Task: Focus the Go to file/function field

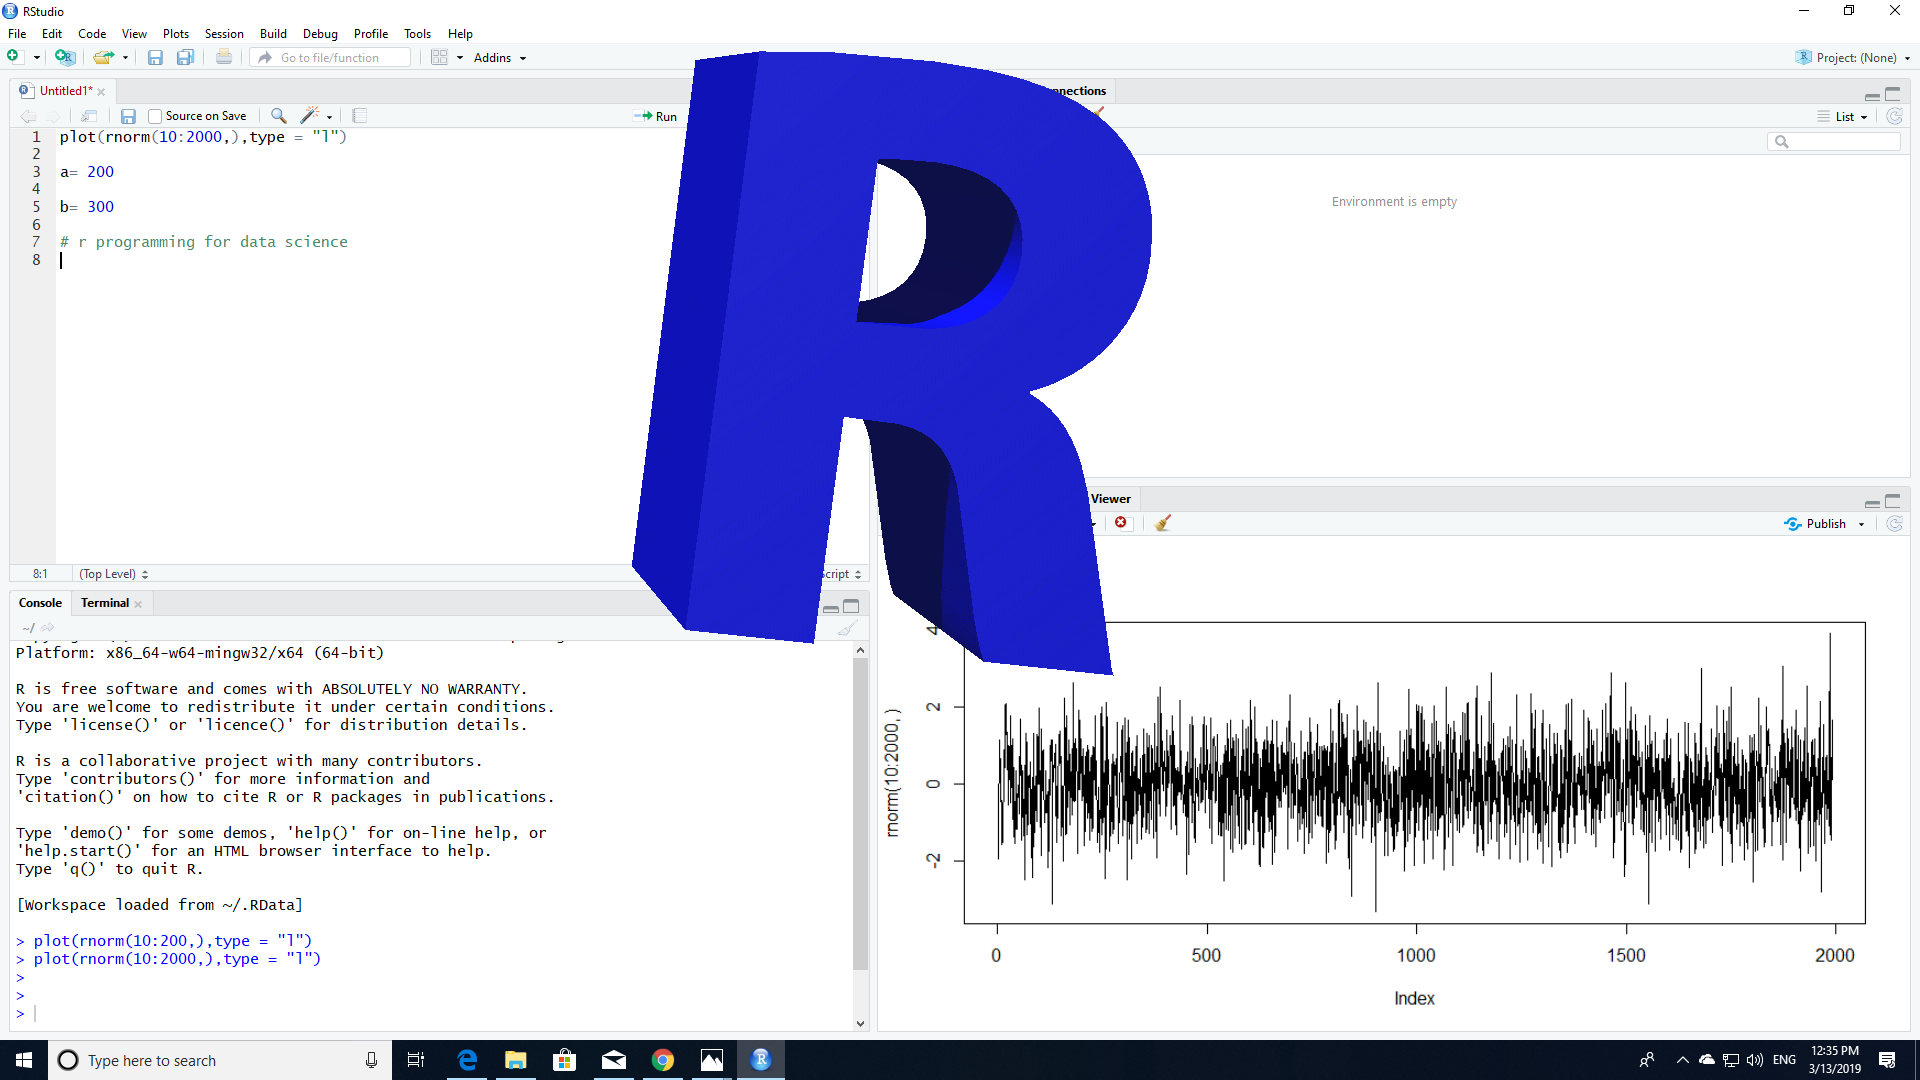Action: click(330, 58)
